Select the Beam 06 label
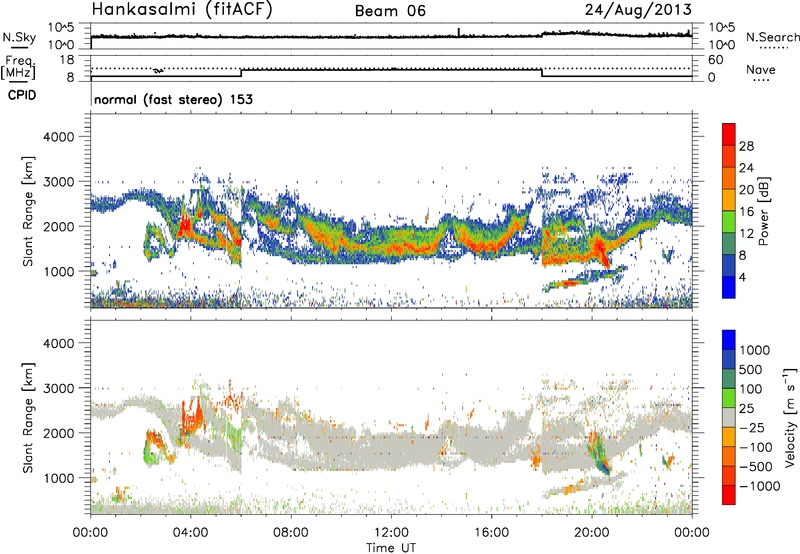The image size is (800, 554). [390, 11]
